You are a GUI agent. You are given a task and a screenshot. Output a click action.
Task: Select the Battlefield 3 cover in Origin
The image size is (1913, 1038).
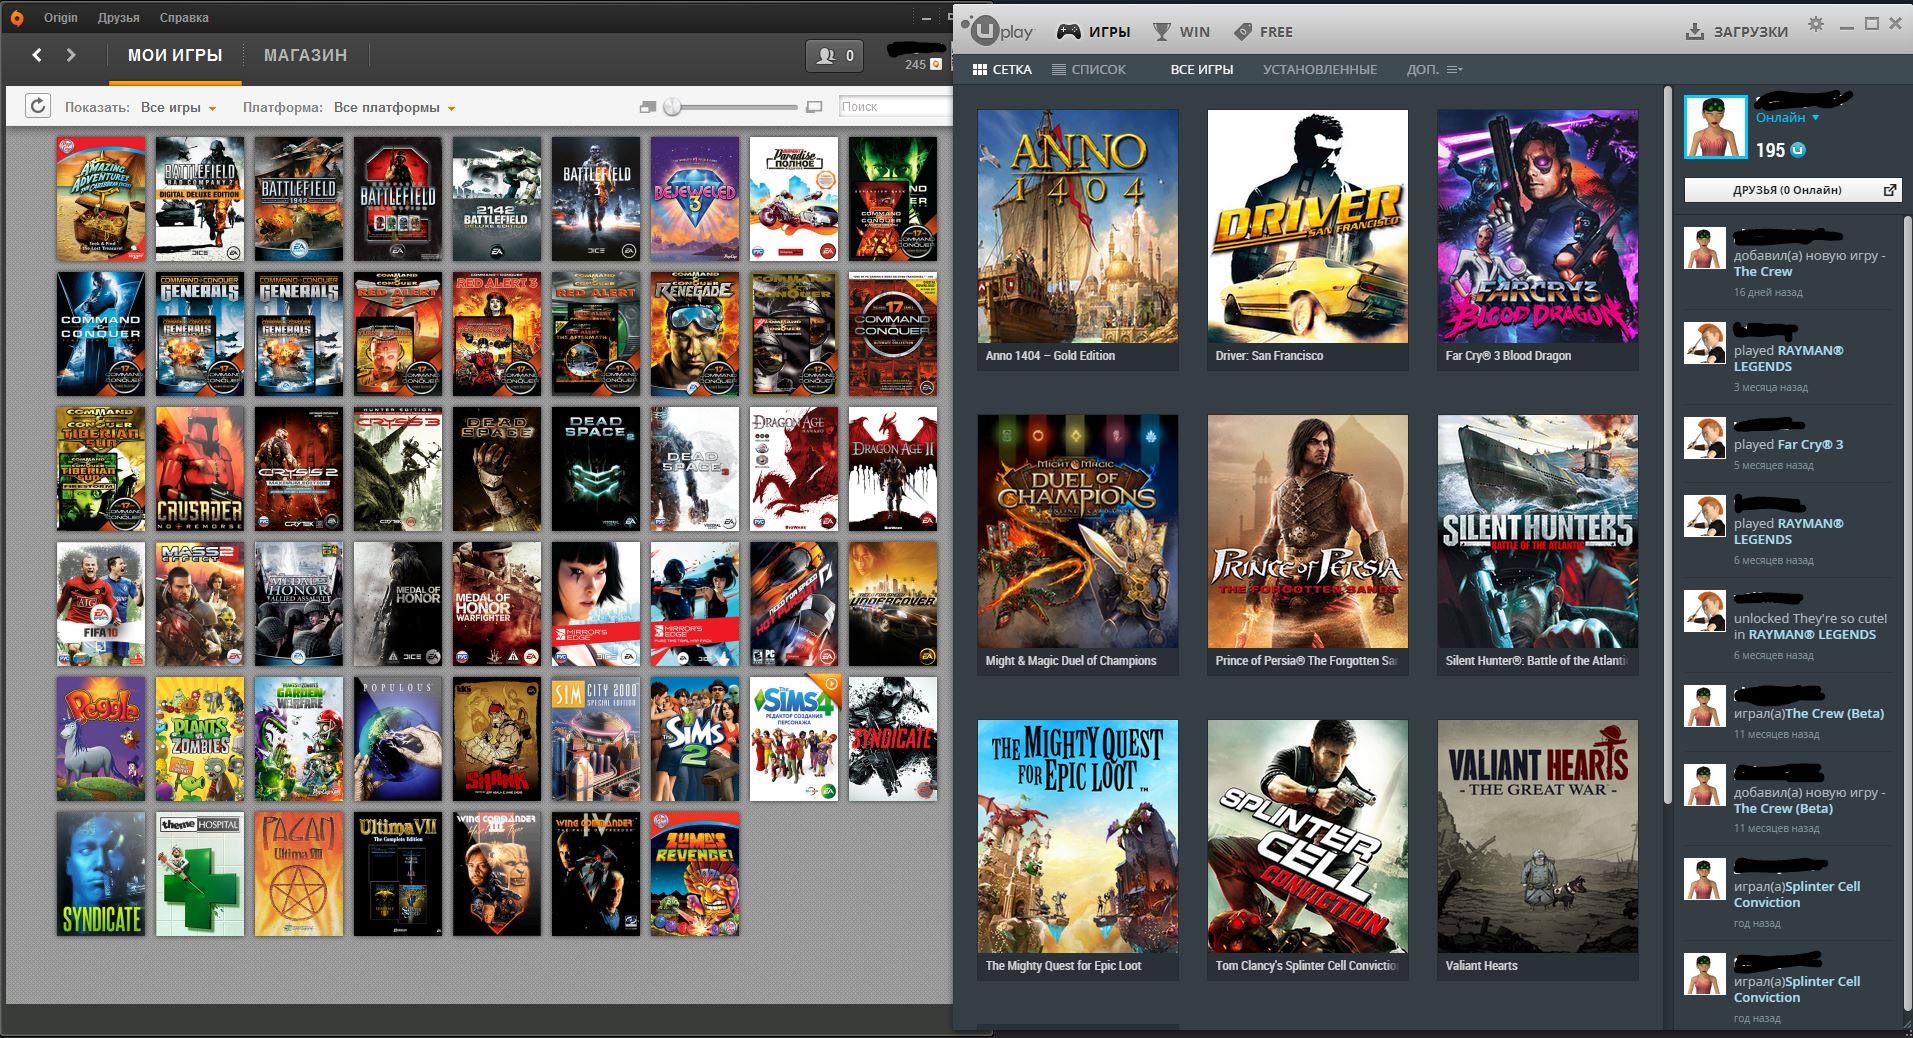(x=596, y=199)
